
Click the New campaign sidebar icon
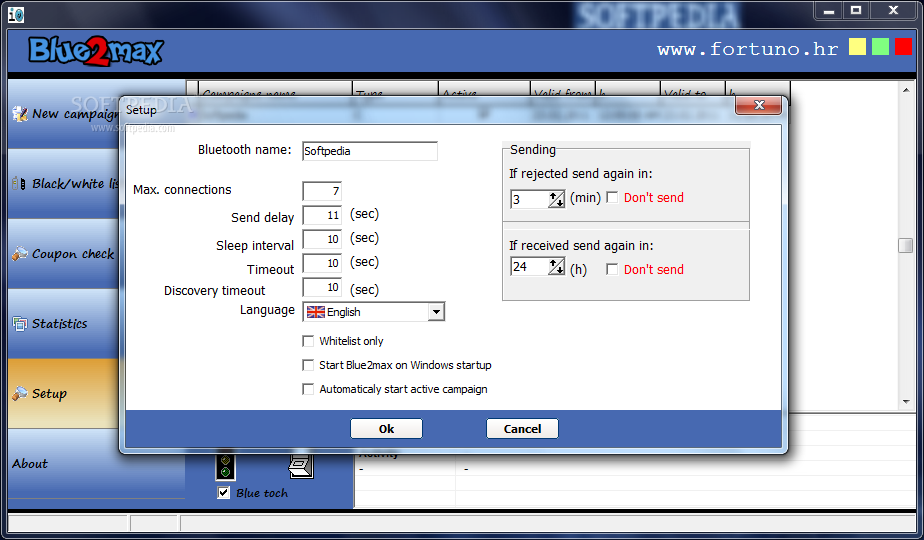point(19,114)
